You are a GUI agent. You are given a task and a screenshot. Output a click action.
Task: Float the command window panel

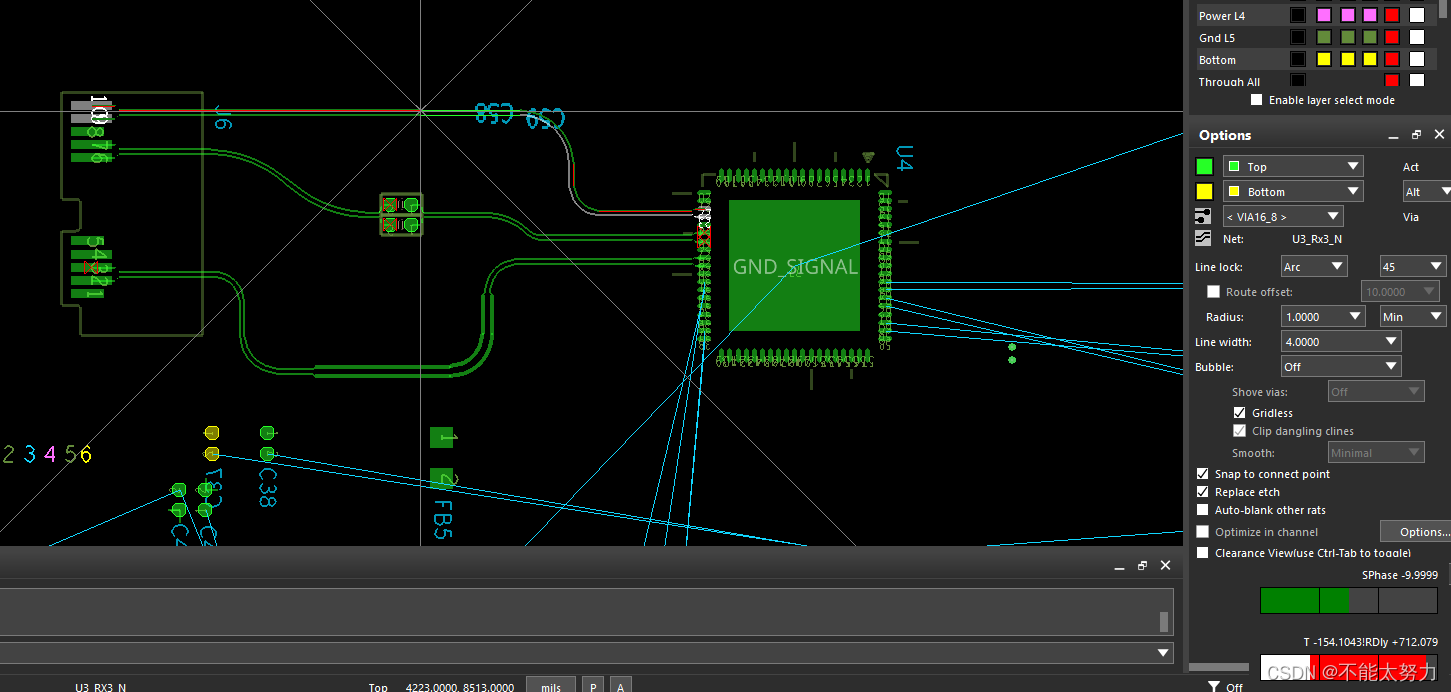click(x=1142, y=566)
